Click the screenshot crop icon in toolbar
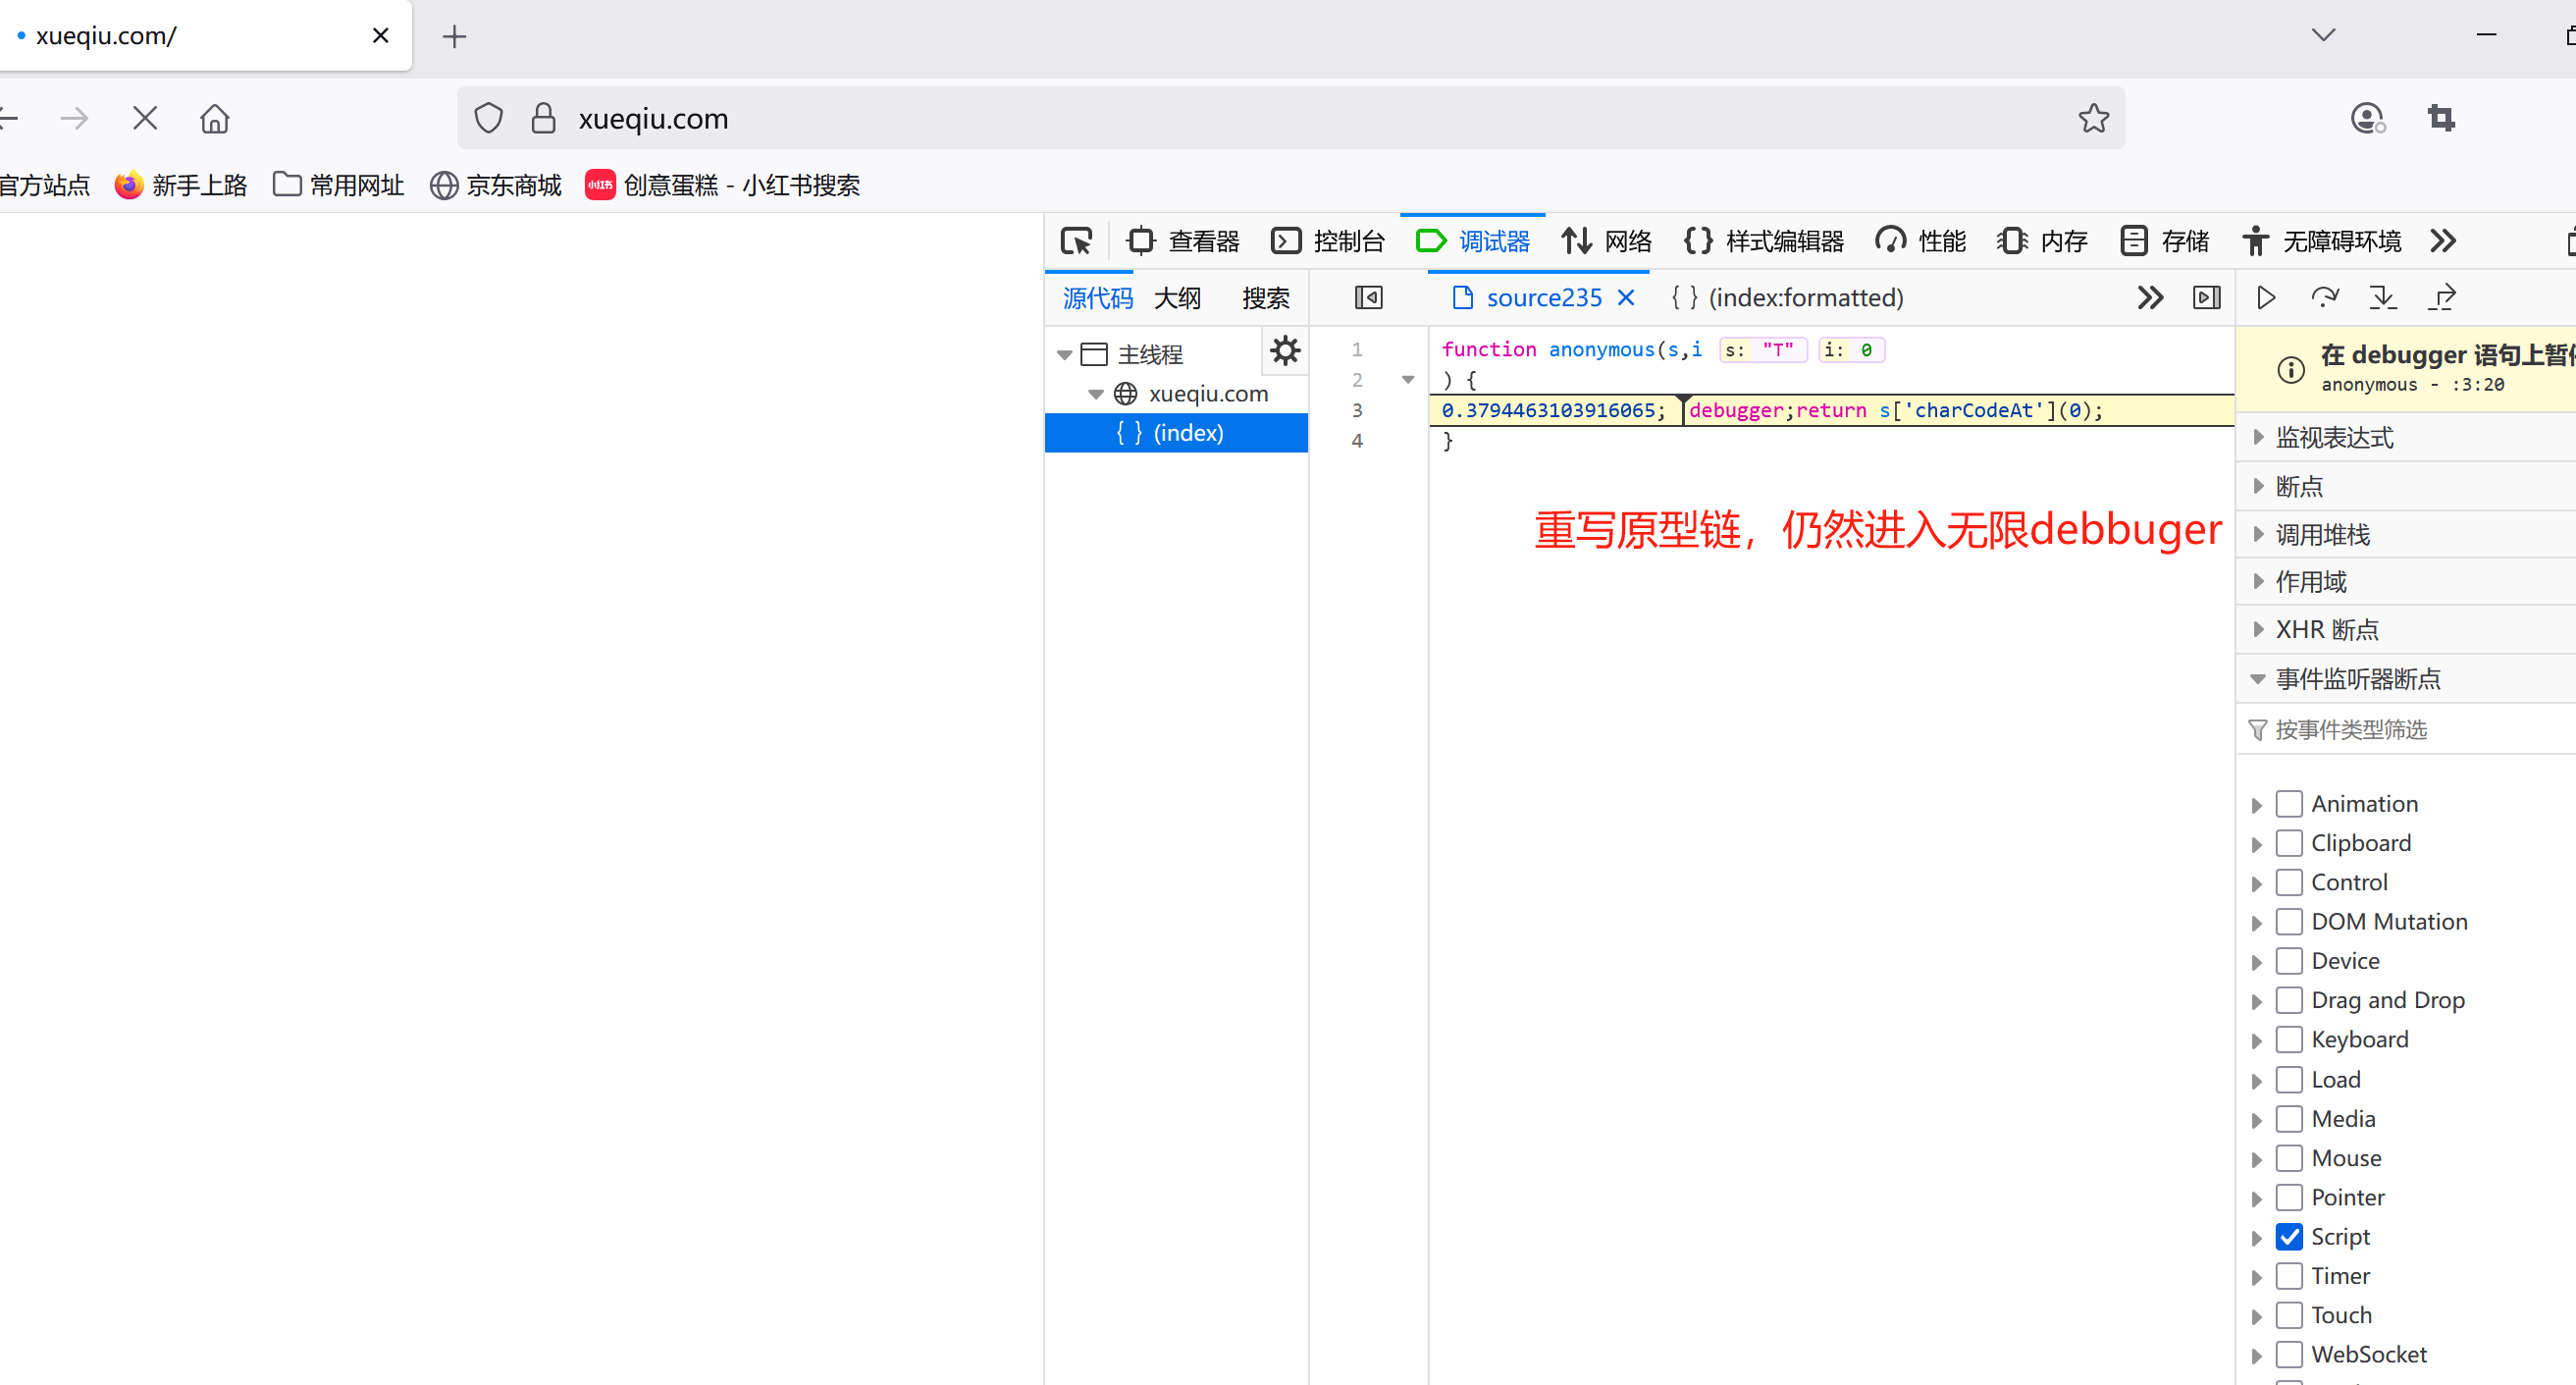The height and width of the screenshot is (1385, 2576). tap(2441, 119)
